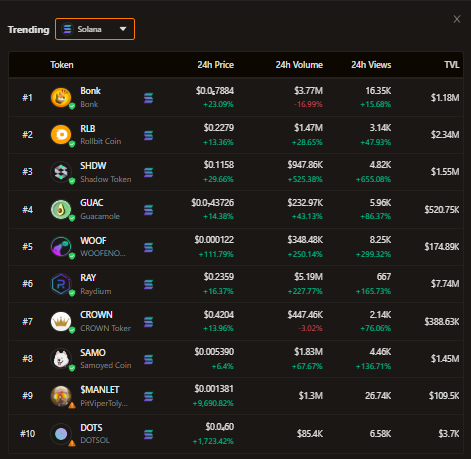Click the Trending heading
Screen dimensions: 471x459
point(28,30)
